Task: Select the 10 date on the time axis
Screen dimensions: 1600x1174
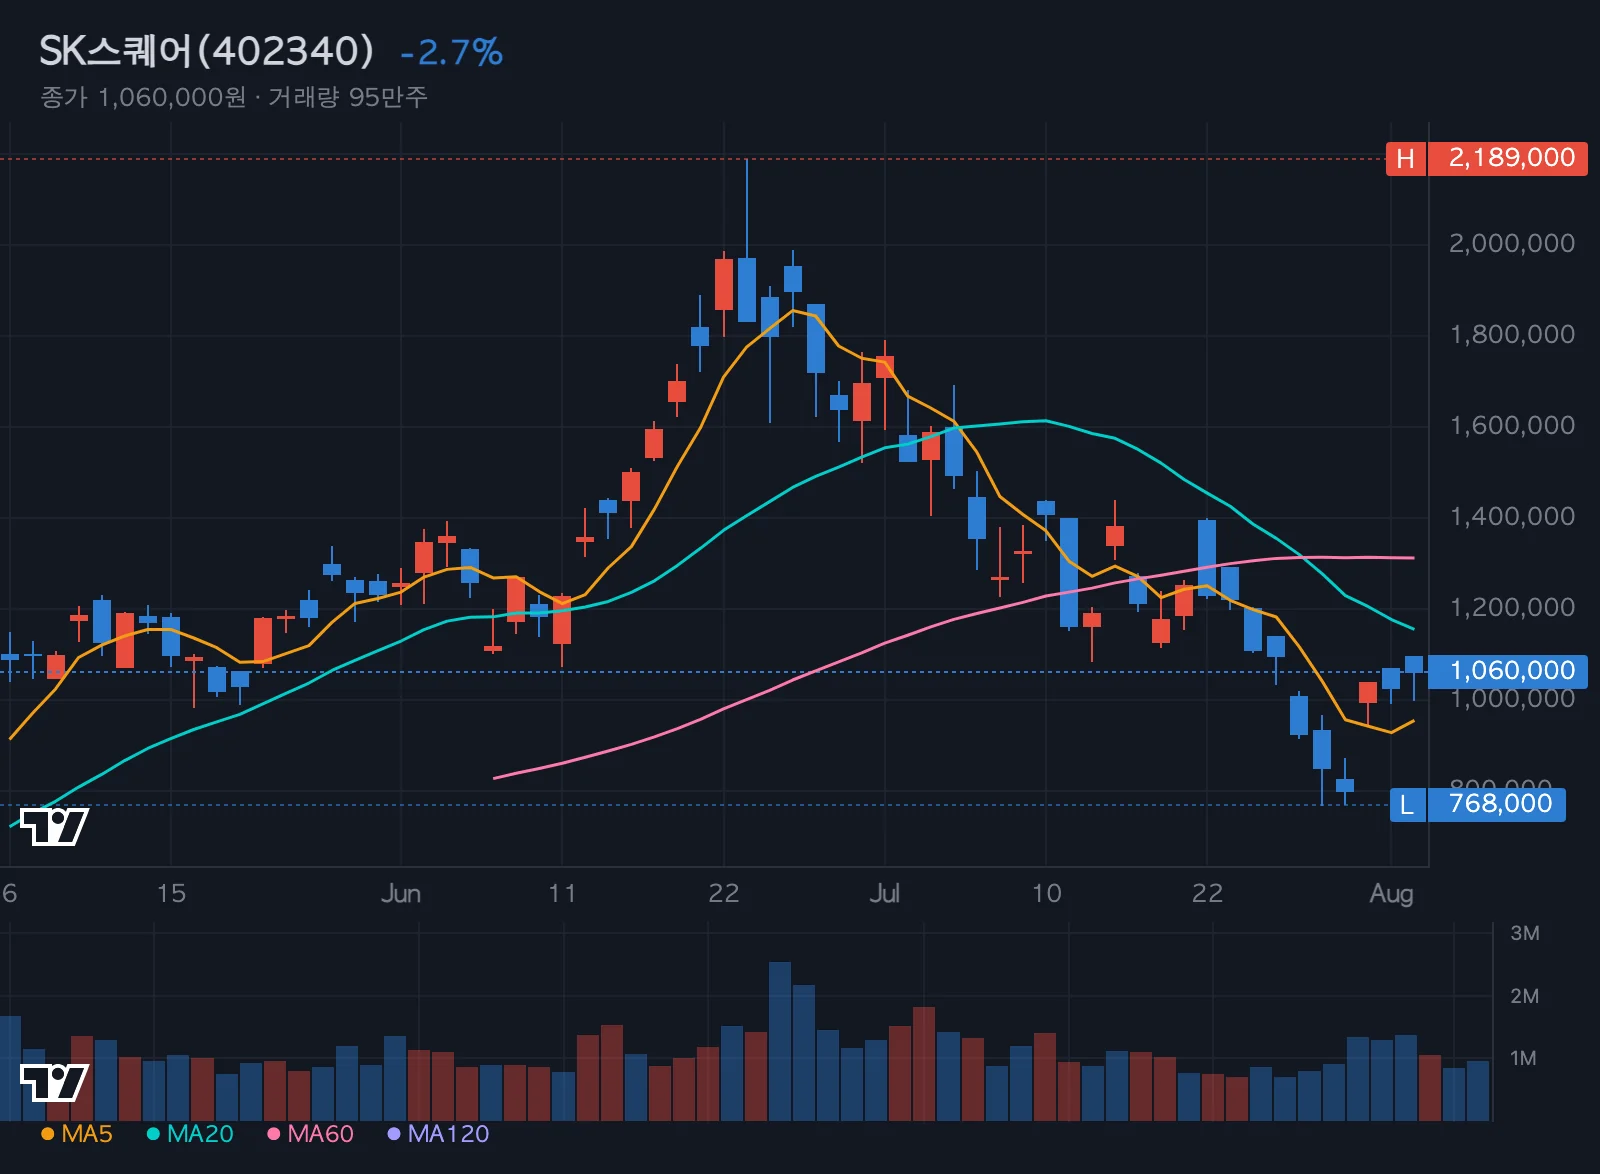Action: pos(1046,893)
